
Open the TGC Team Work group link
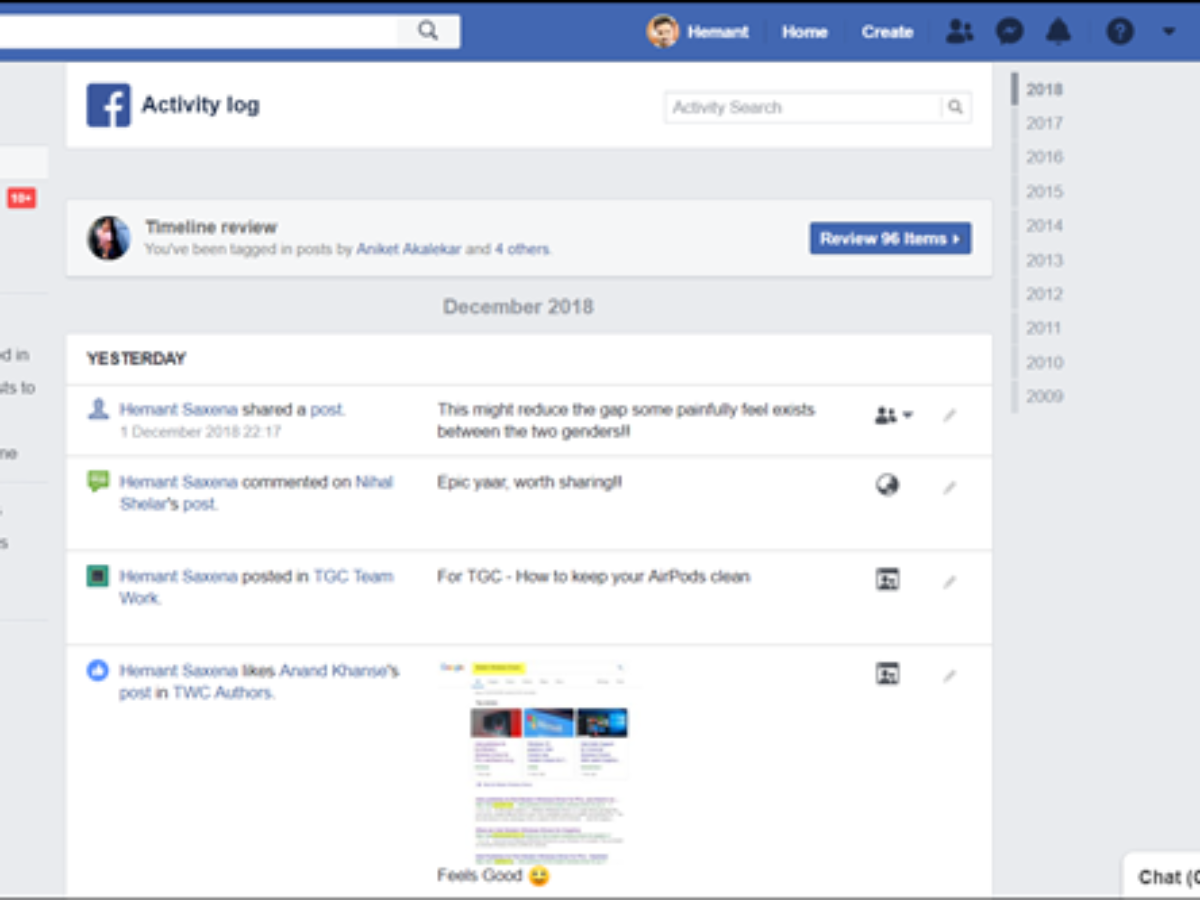pyautogui.click(x=257, y=587)
